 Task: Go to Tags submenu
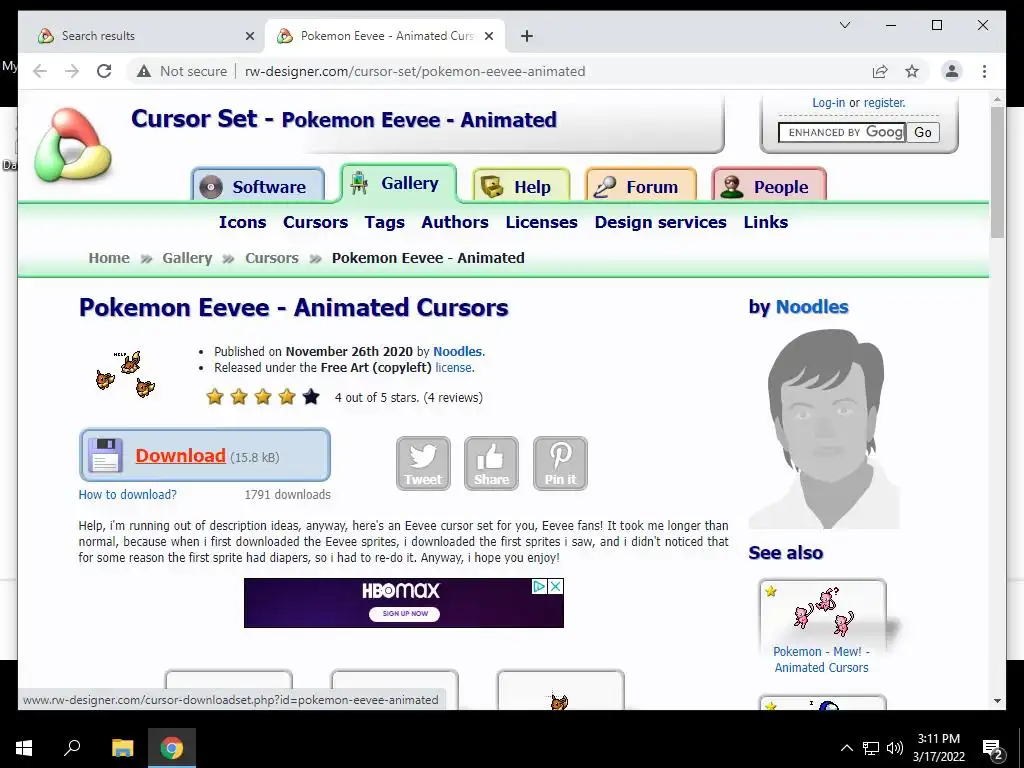click(385, 222)
